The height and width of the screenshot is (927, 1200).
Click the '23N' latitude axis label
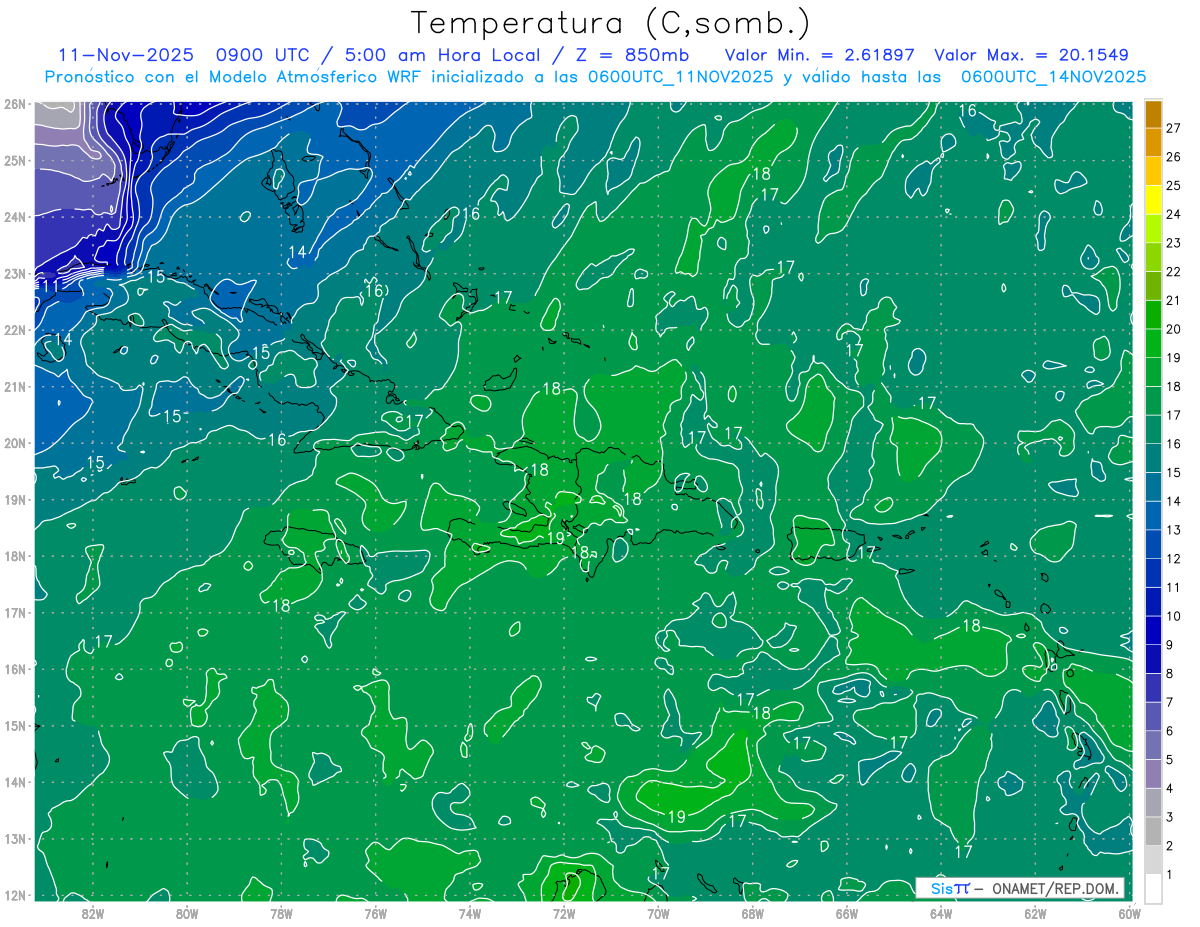14,273
